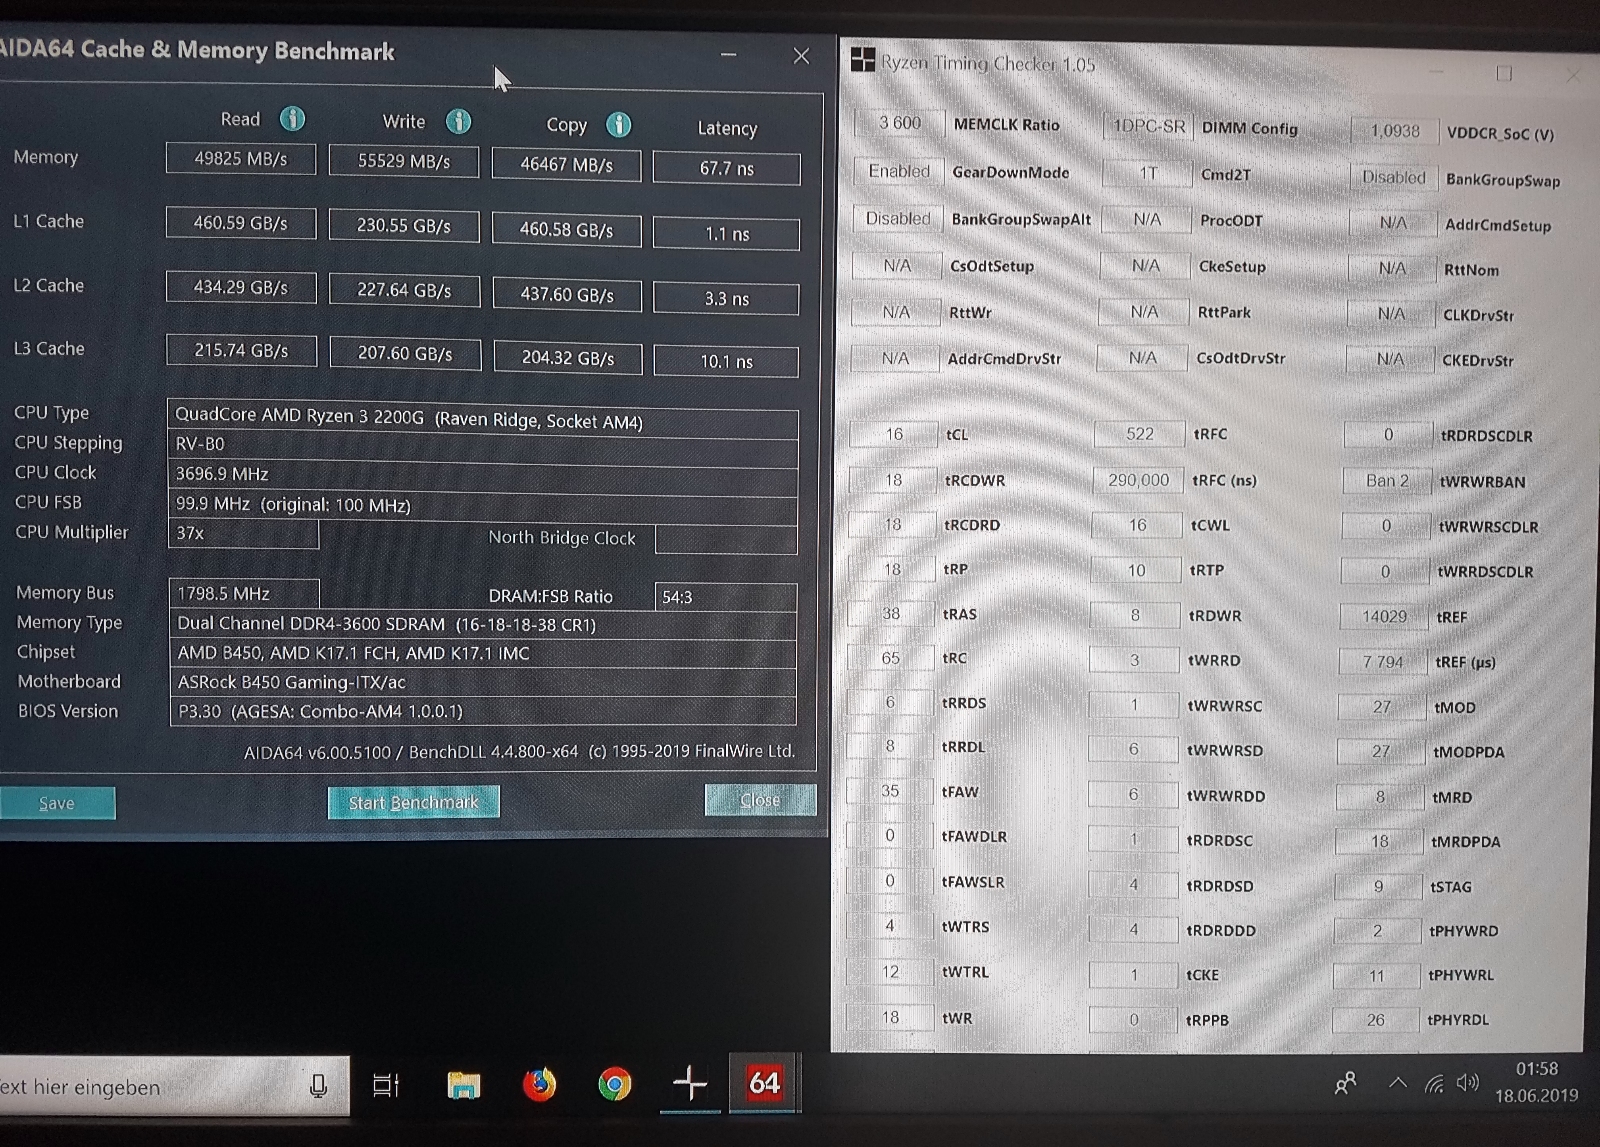This screenshot has height=1147, width=1600.
Task: Click the tCL value 16
Action: click(x=894, y=434)
